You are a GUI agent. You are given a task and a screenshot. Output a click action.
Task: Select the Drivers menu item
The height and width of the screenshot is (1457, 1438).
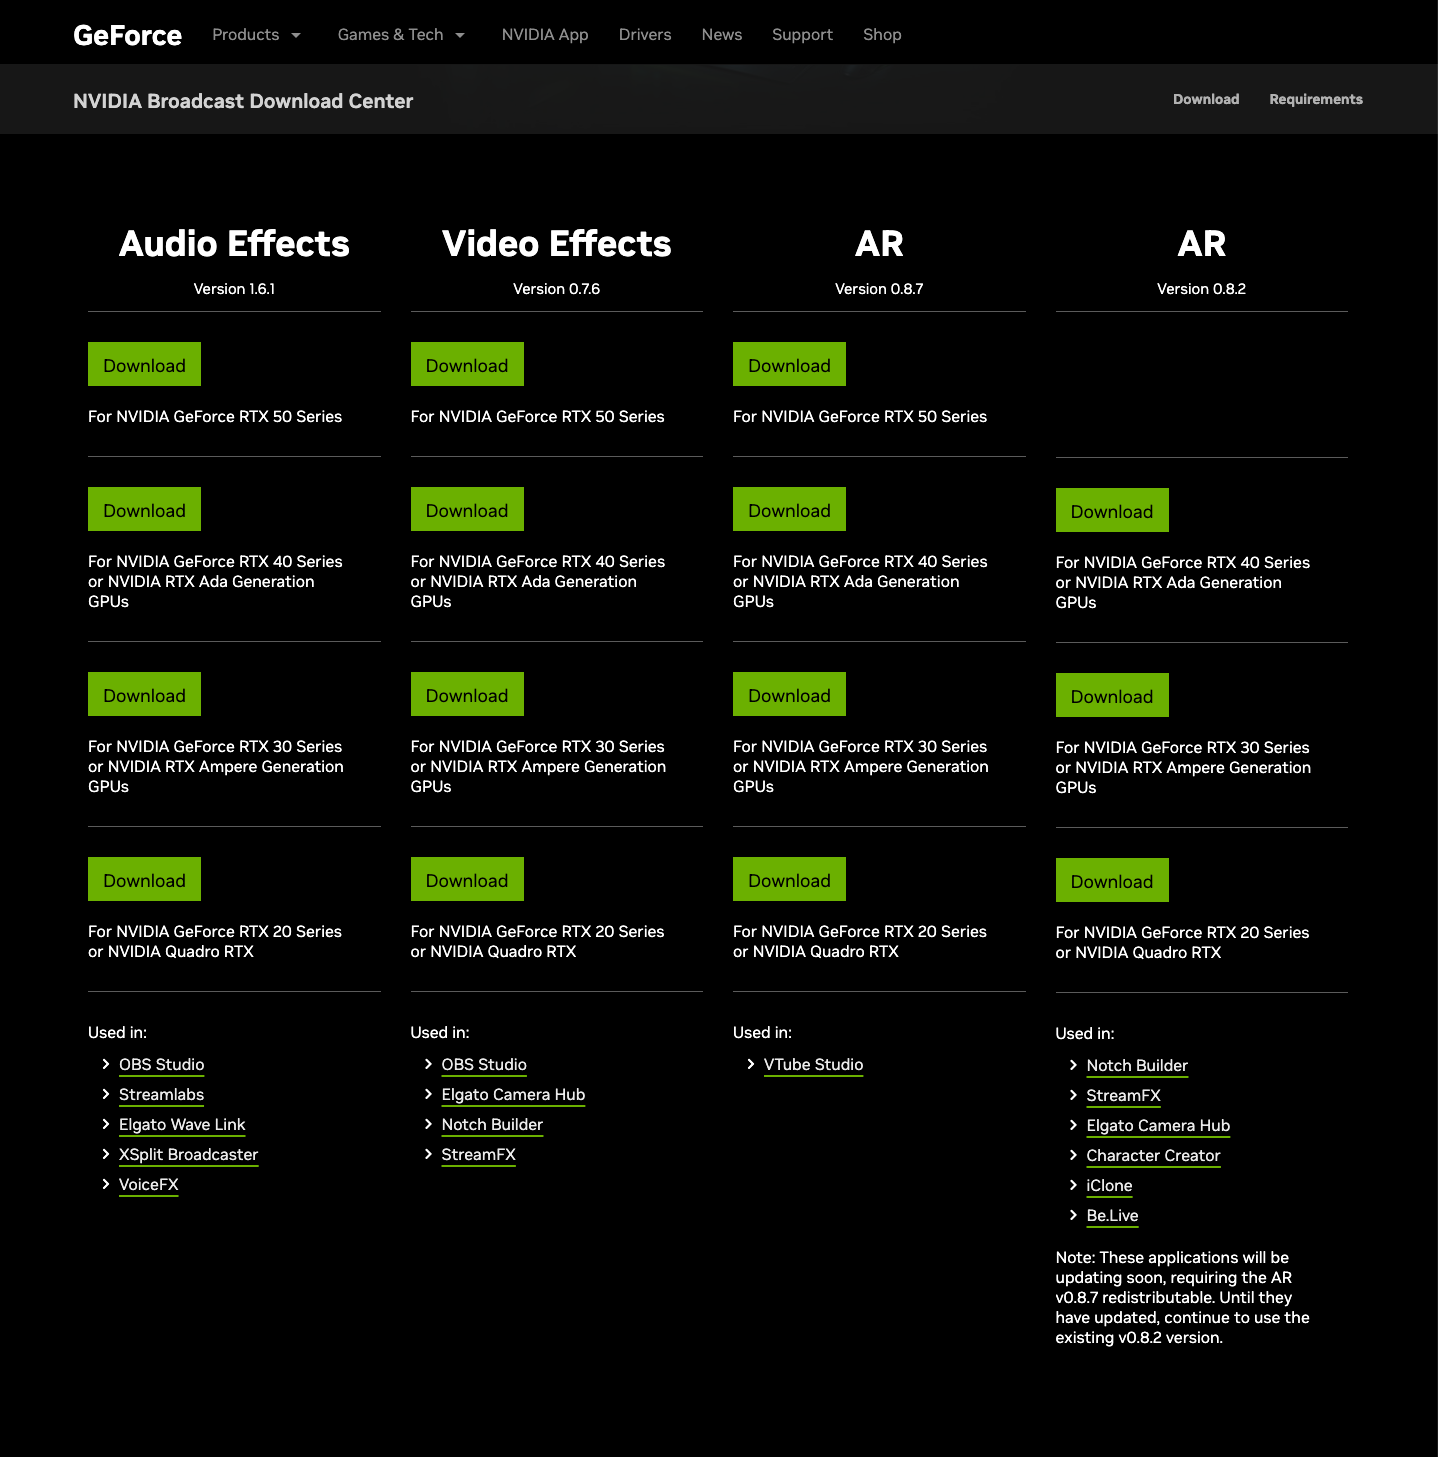pos(644,34)
